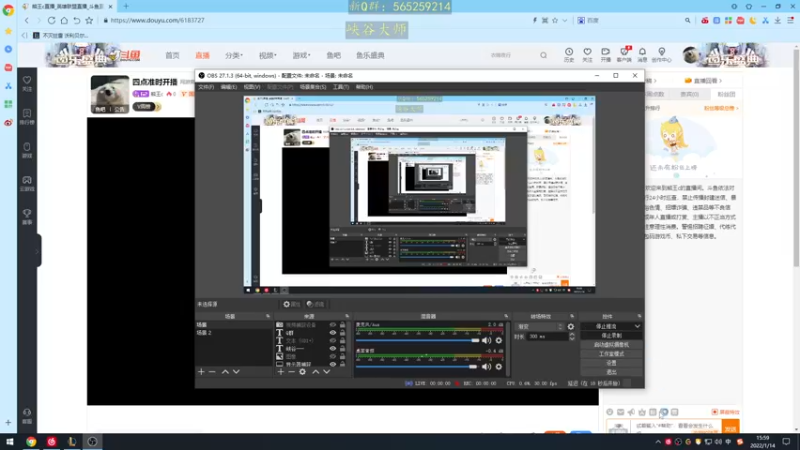
Task: Open the 鱼吧 link in Douyu navigation
Action: coord(334,55)
